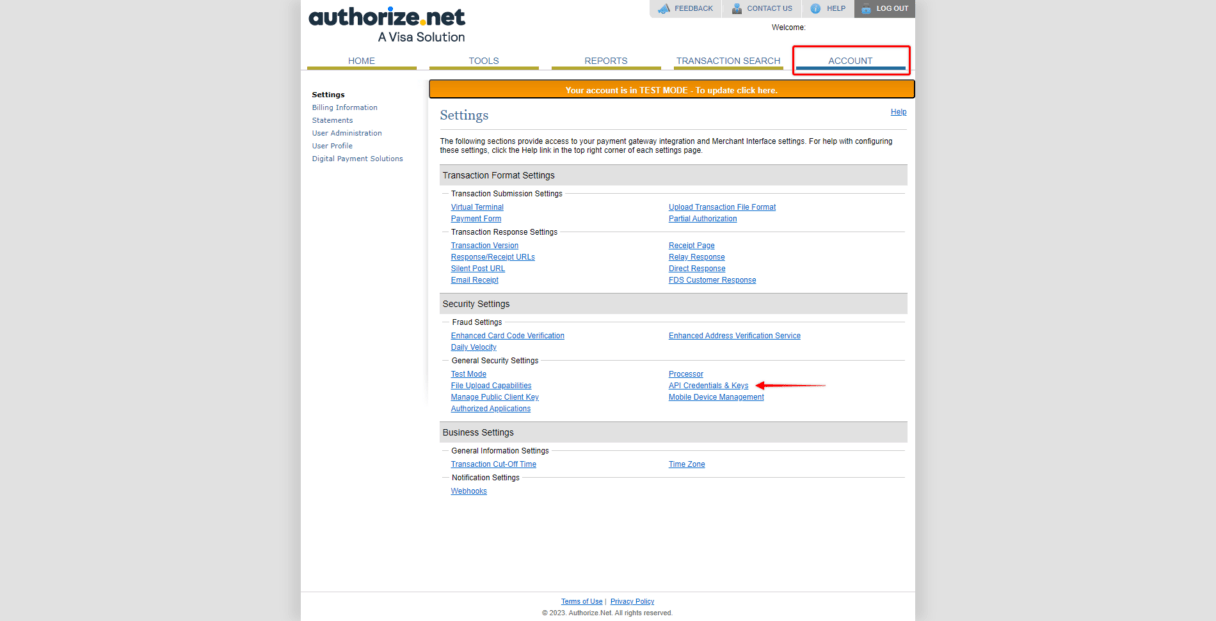Click the Help info icon
The height and width of the screenshot is (621, 1216).
pyautogui.click(x=815, y=8)
